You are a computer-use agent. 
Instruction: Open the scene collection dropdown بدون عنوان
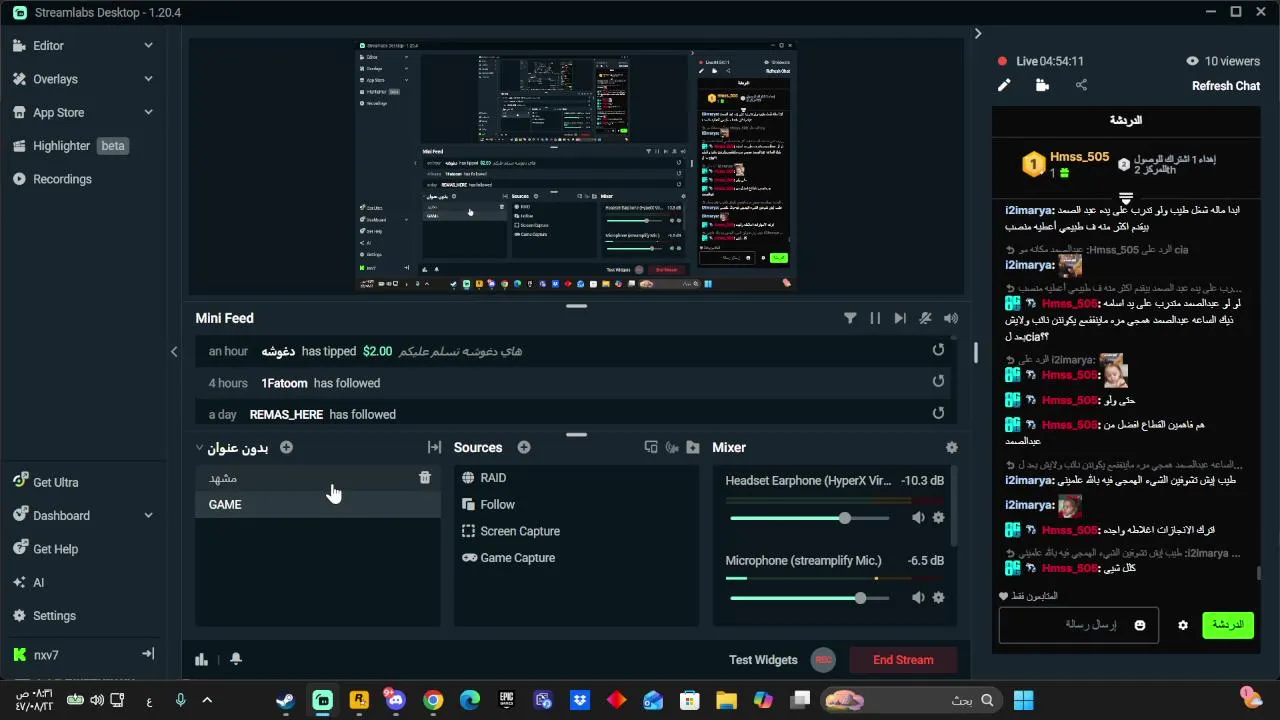tap(232, 448)
